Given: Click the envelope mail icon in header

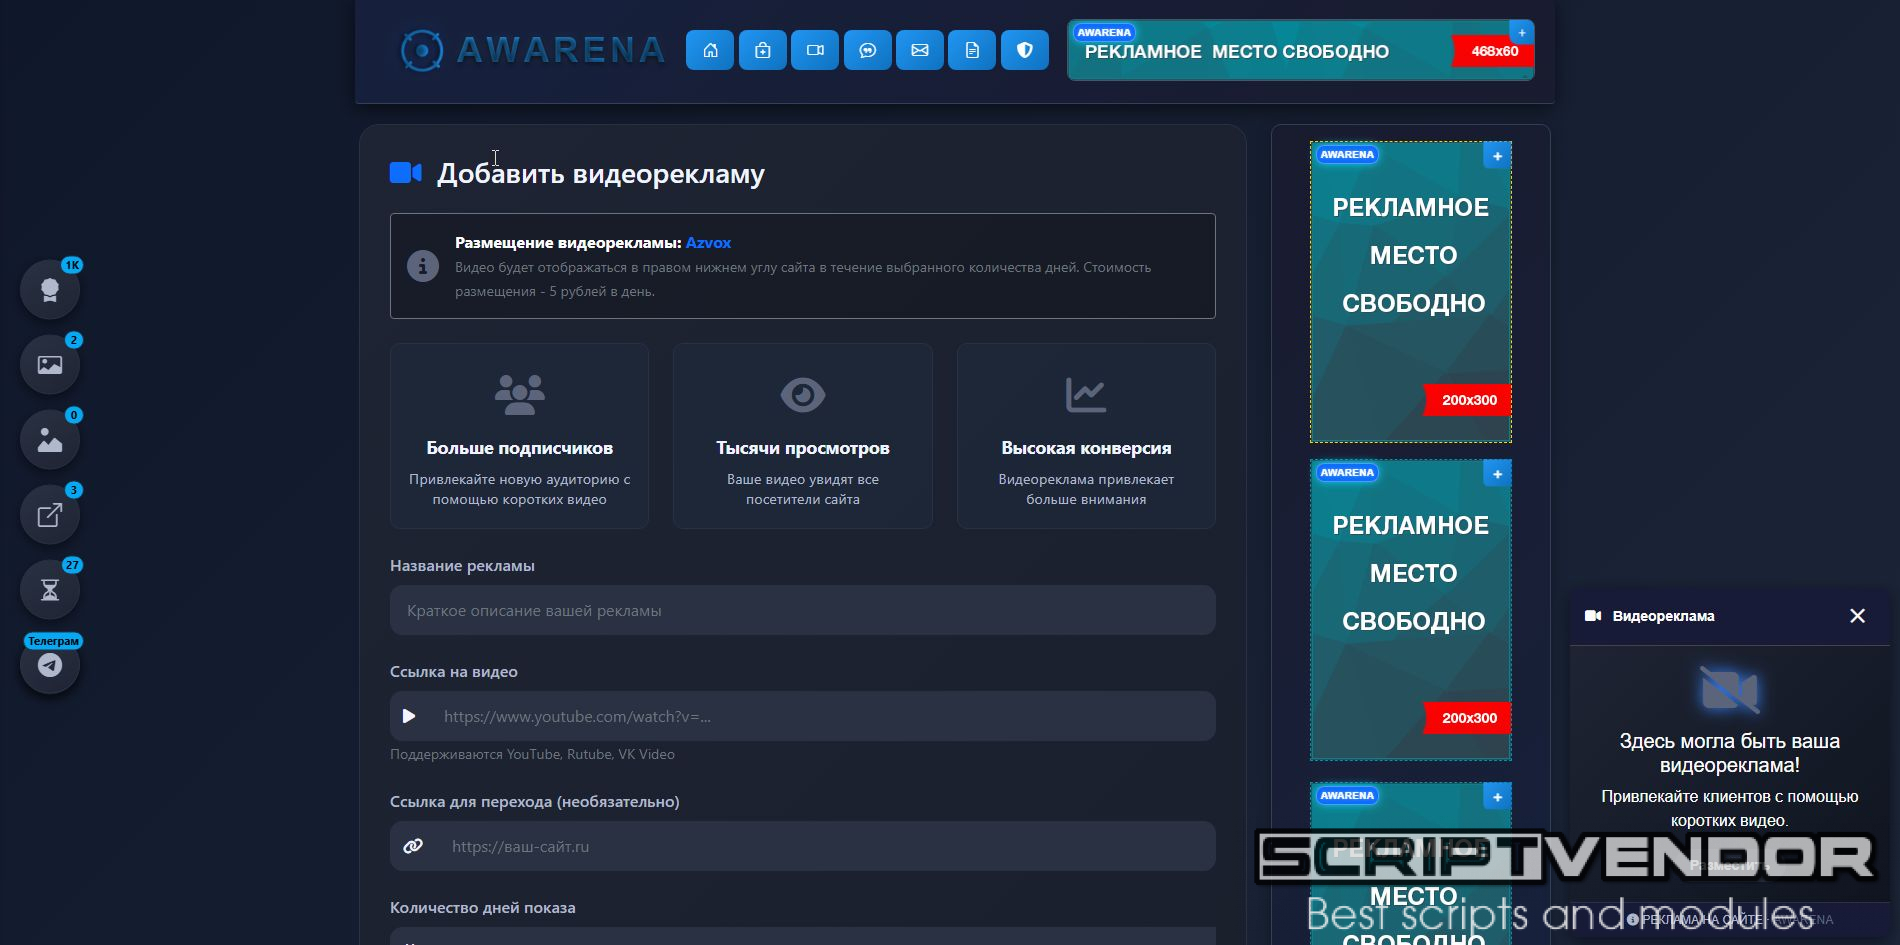Looking at the screenshot, I should click(920, 50).
